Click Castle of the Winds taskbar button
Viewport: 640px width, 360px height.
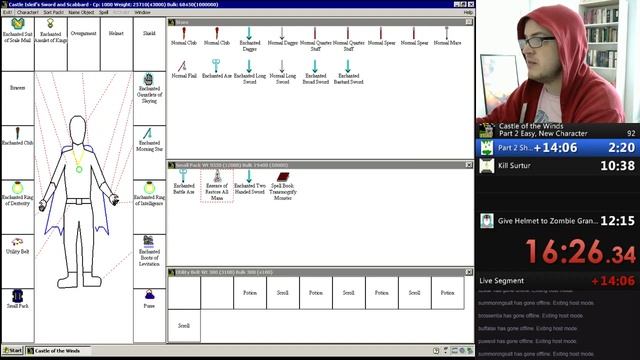[x=58, y=351]
